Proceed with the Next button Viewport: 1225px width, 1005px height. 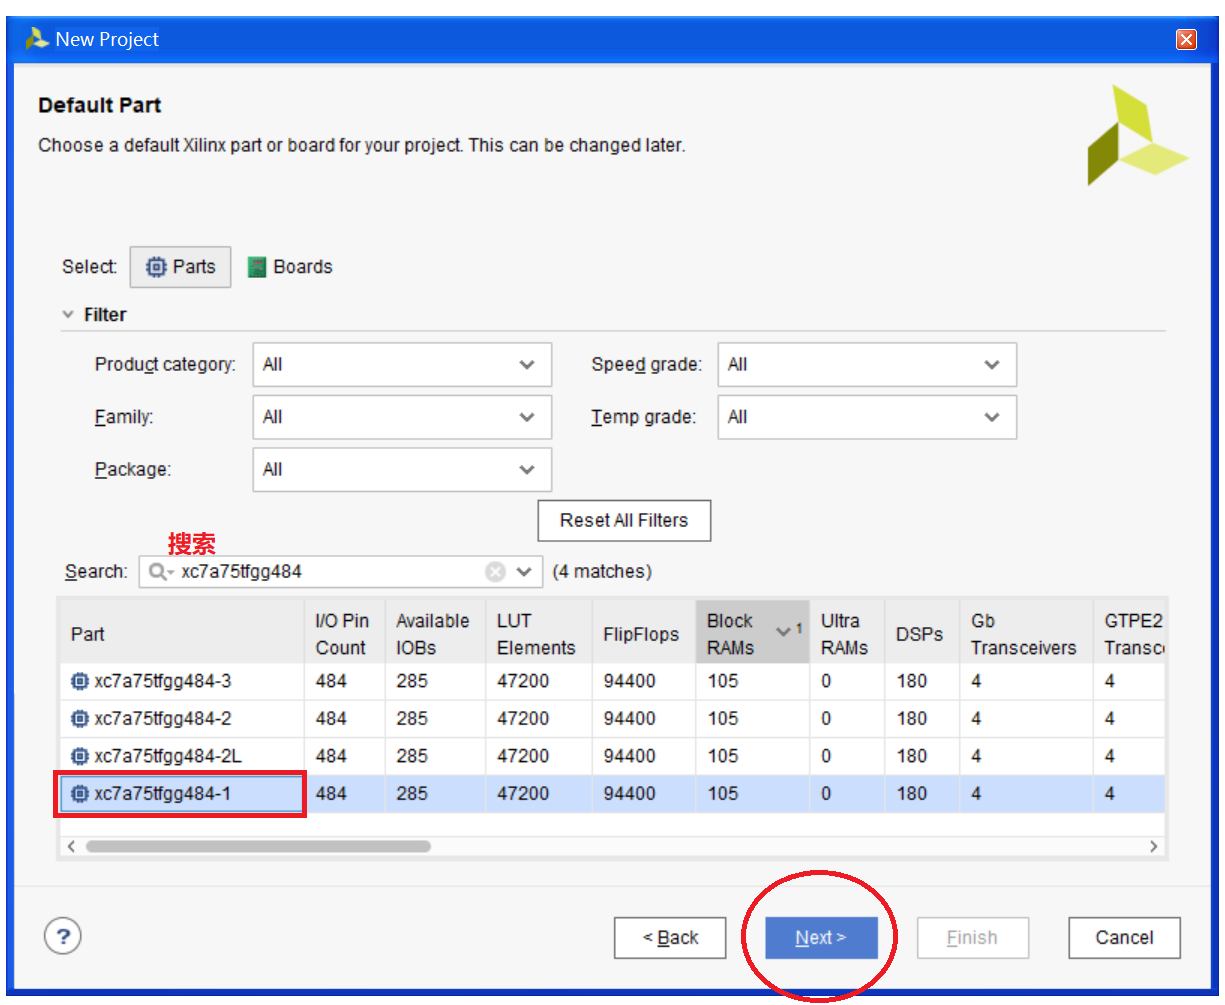point(821,938)
